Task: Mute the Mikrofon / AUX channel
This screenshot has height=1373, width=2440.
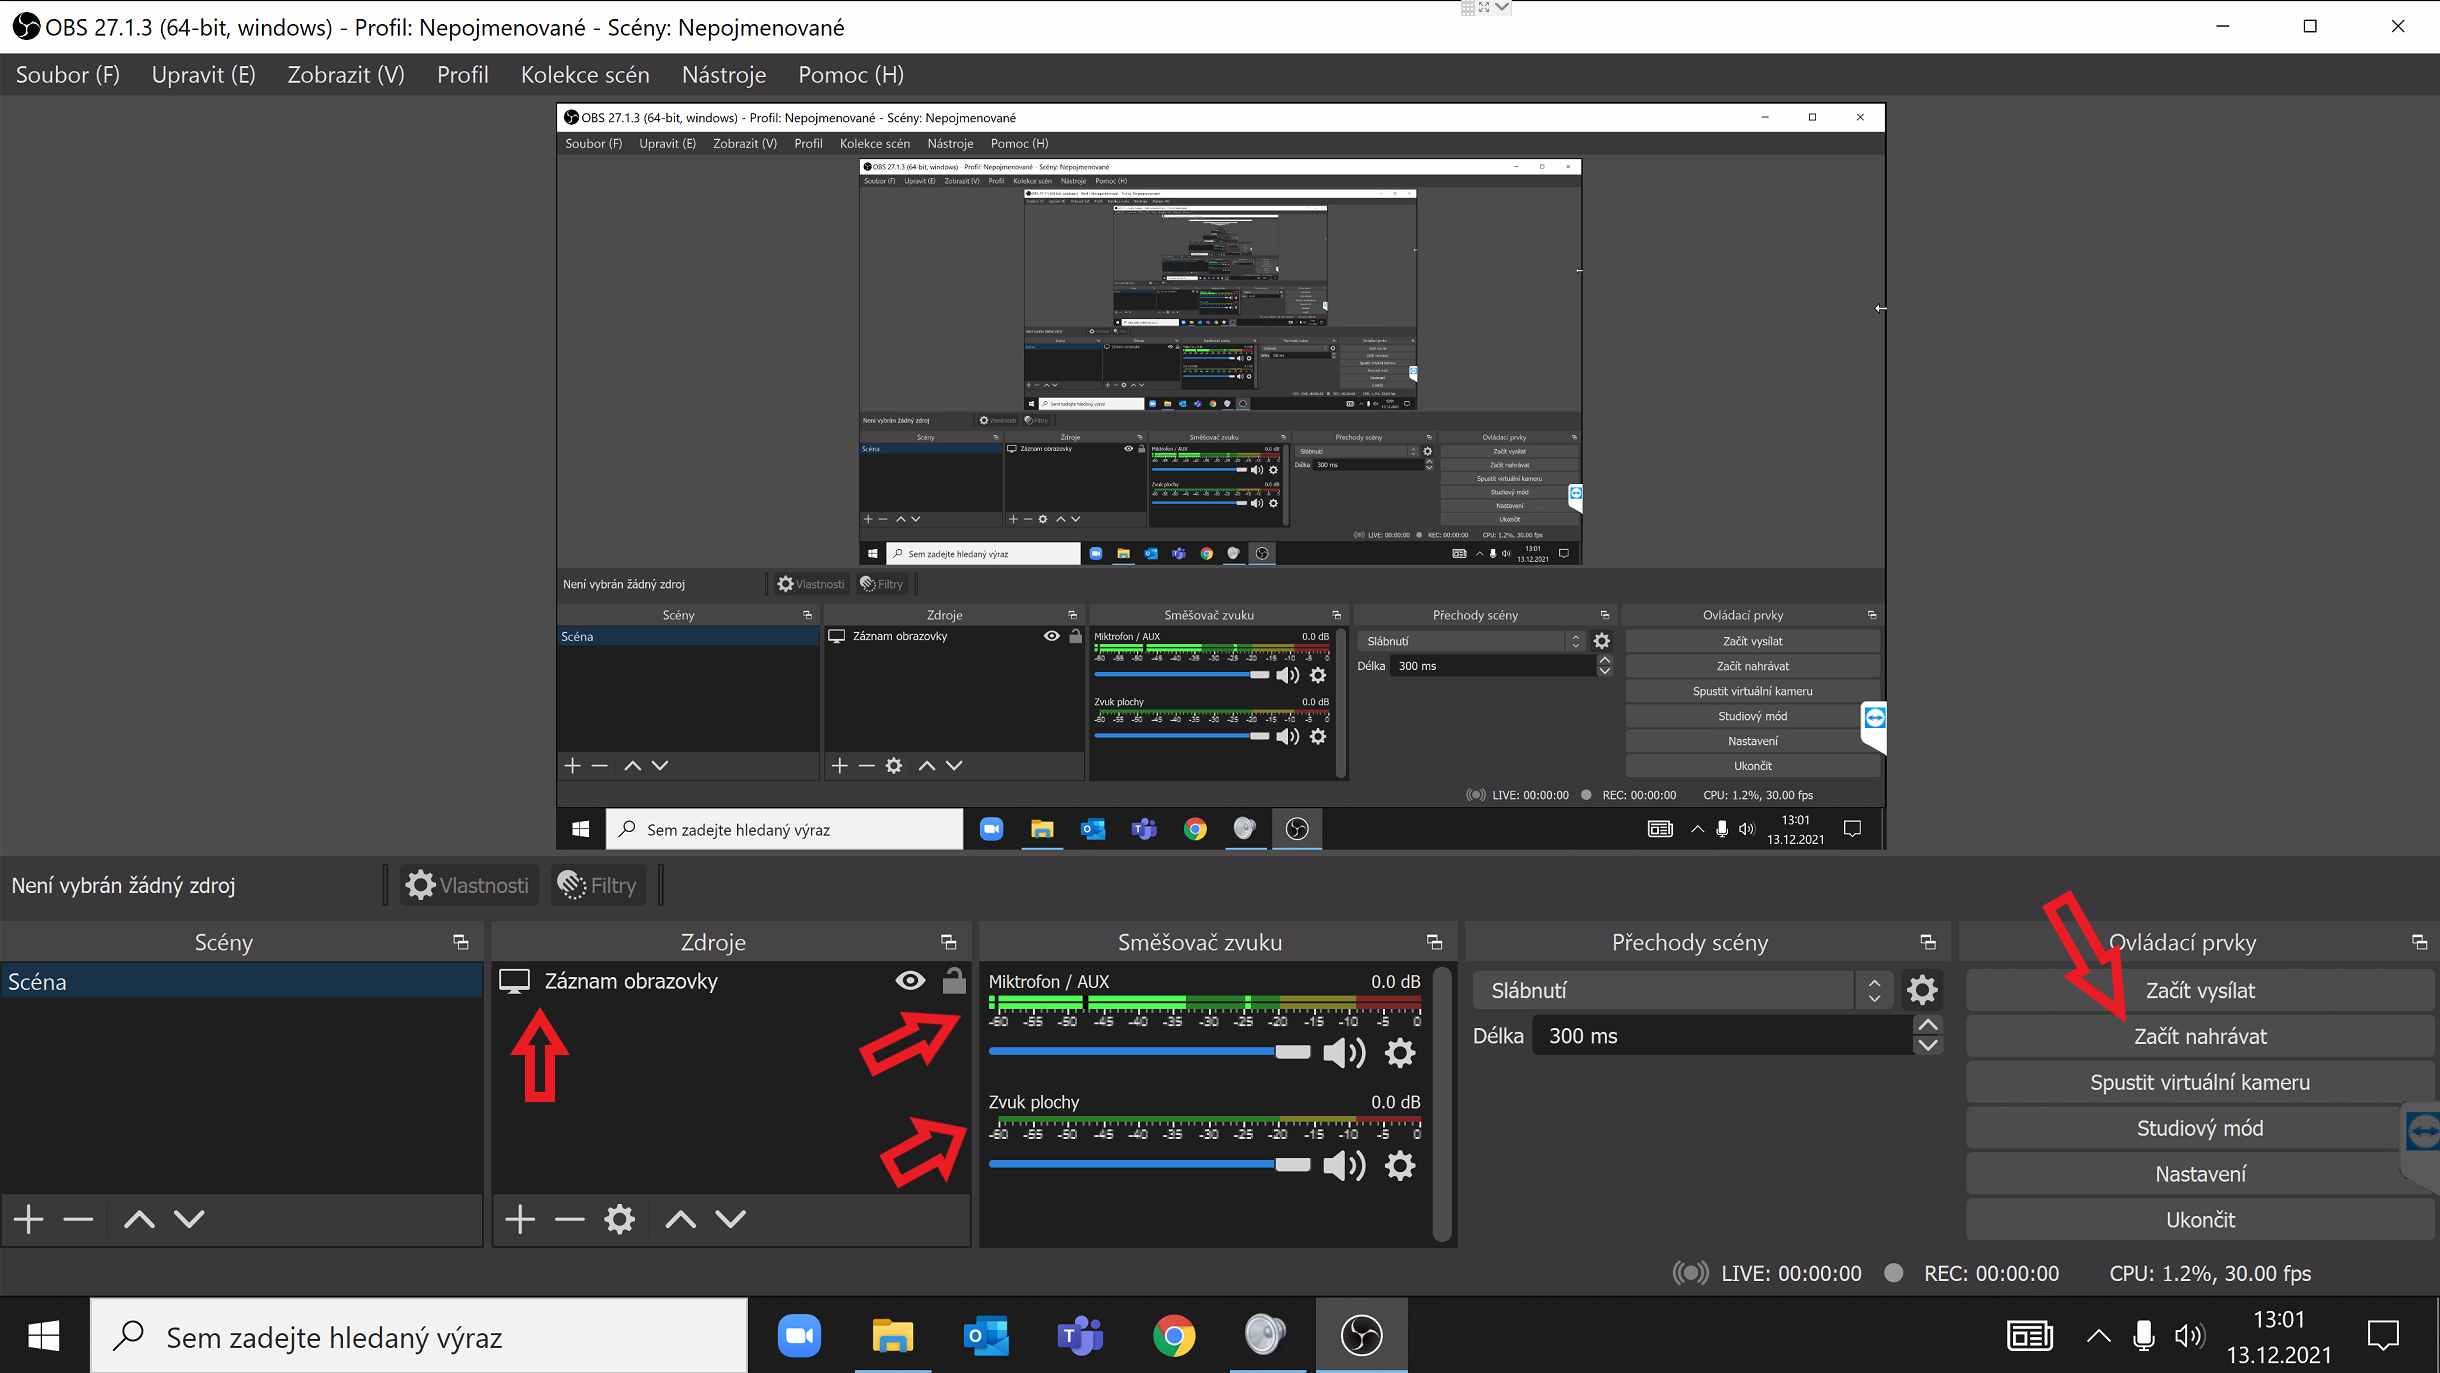Action: [1344, 1052]
